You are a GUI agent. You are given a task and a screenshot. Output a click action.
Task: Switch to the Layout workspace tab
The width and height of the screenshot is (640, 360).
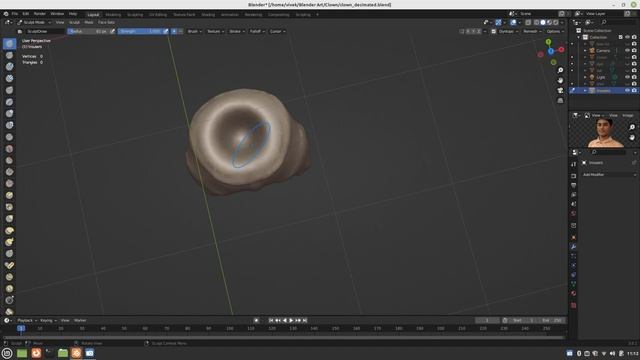pyautogui.click(x=93, y=15)
